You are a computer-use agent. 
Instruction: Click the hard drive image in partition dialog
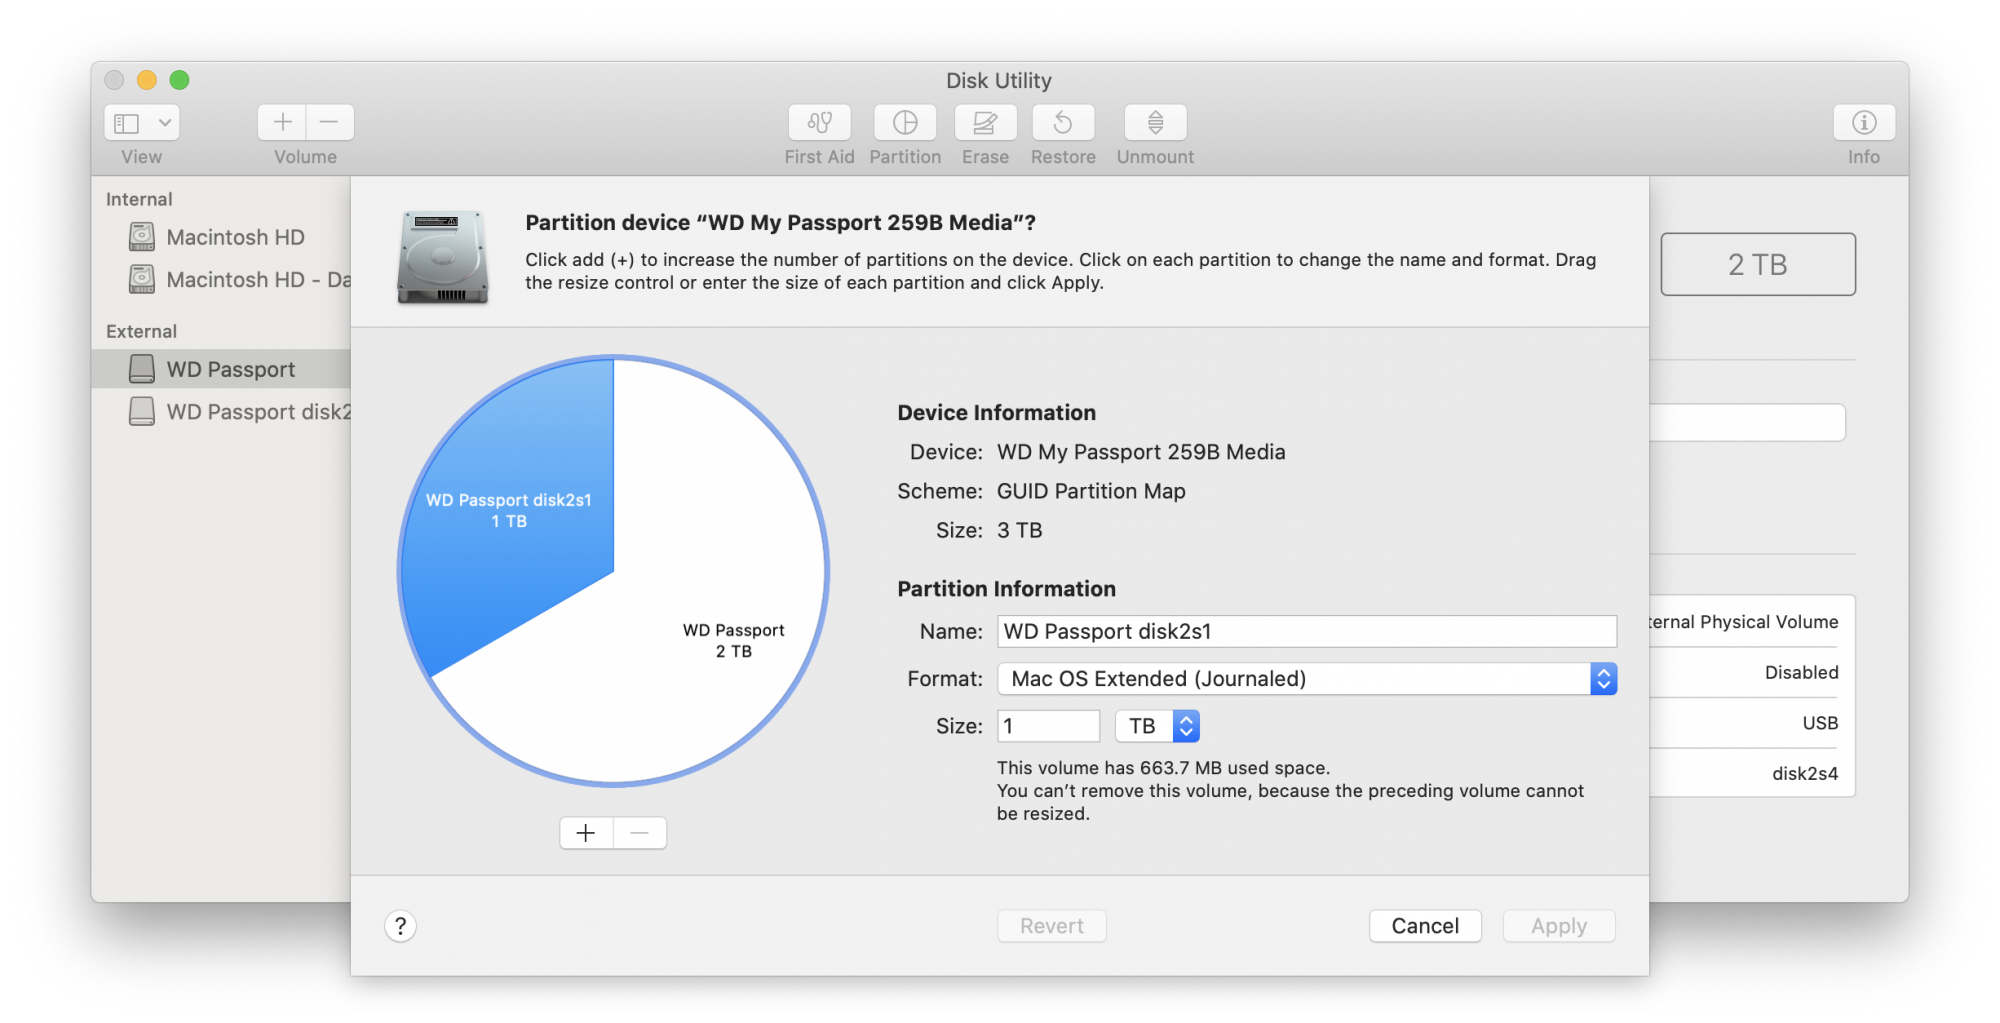(x=442, y=257)
